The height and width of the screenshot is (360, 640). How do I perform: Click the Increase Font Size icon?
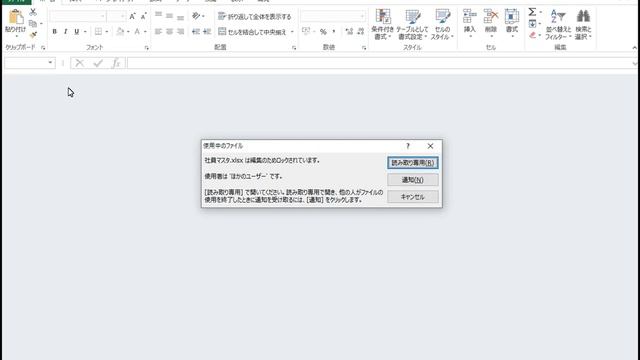[132, 16]
